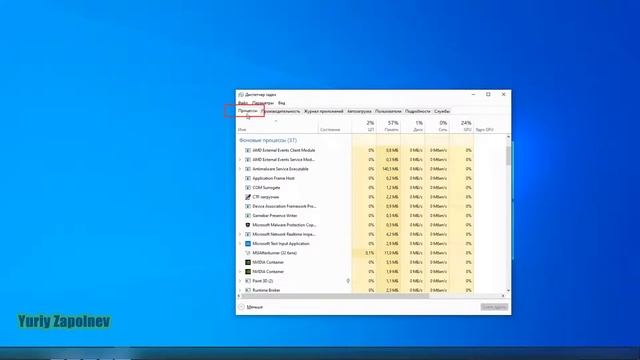The width and height of the screenshot is (640, 360).
Task: Click the Снять задачу button
Action: (494, 307)
